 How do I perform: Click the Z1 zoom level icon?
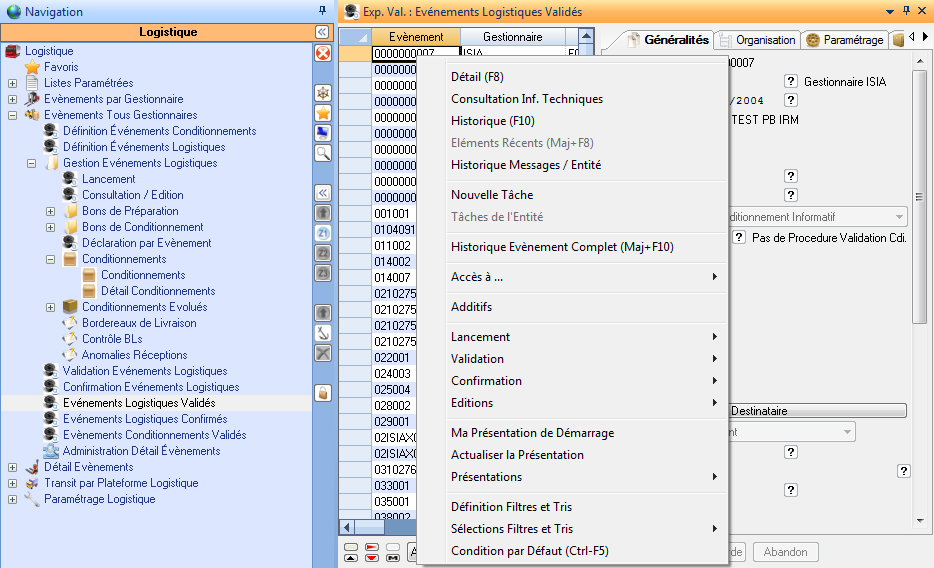pyautogui.click(x=323, y=233)
